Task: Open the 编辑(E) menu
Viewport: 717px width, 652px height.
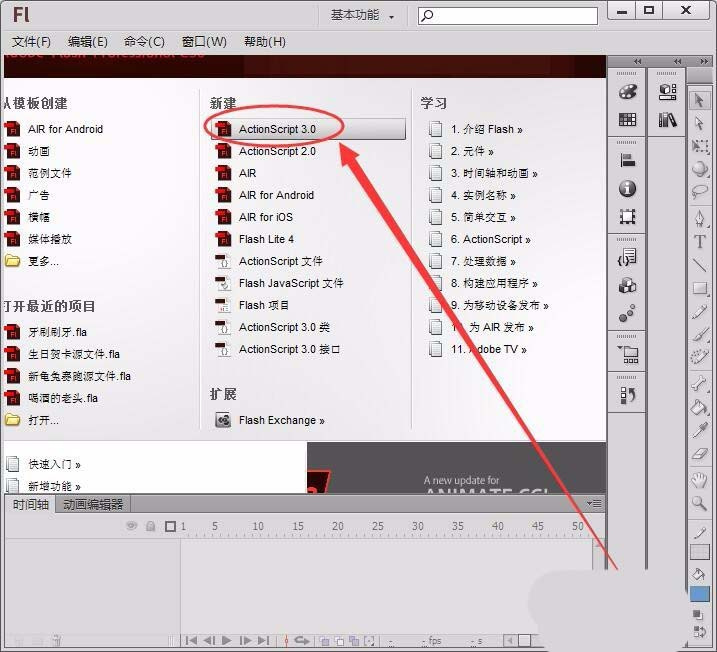Action: coord(88,42)
